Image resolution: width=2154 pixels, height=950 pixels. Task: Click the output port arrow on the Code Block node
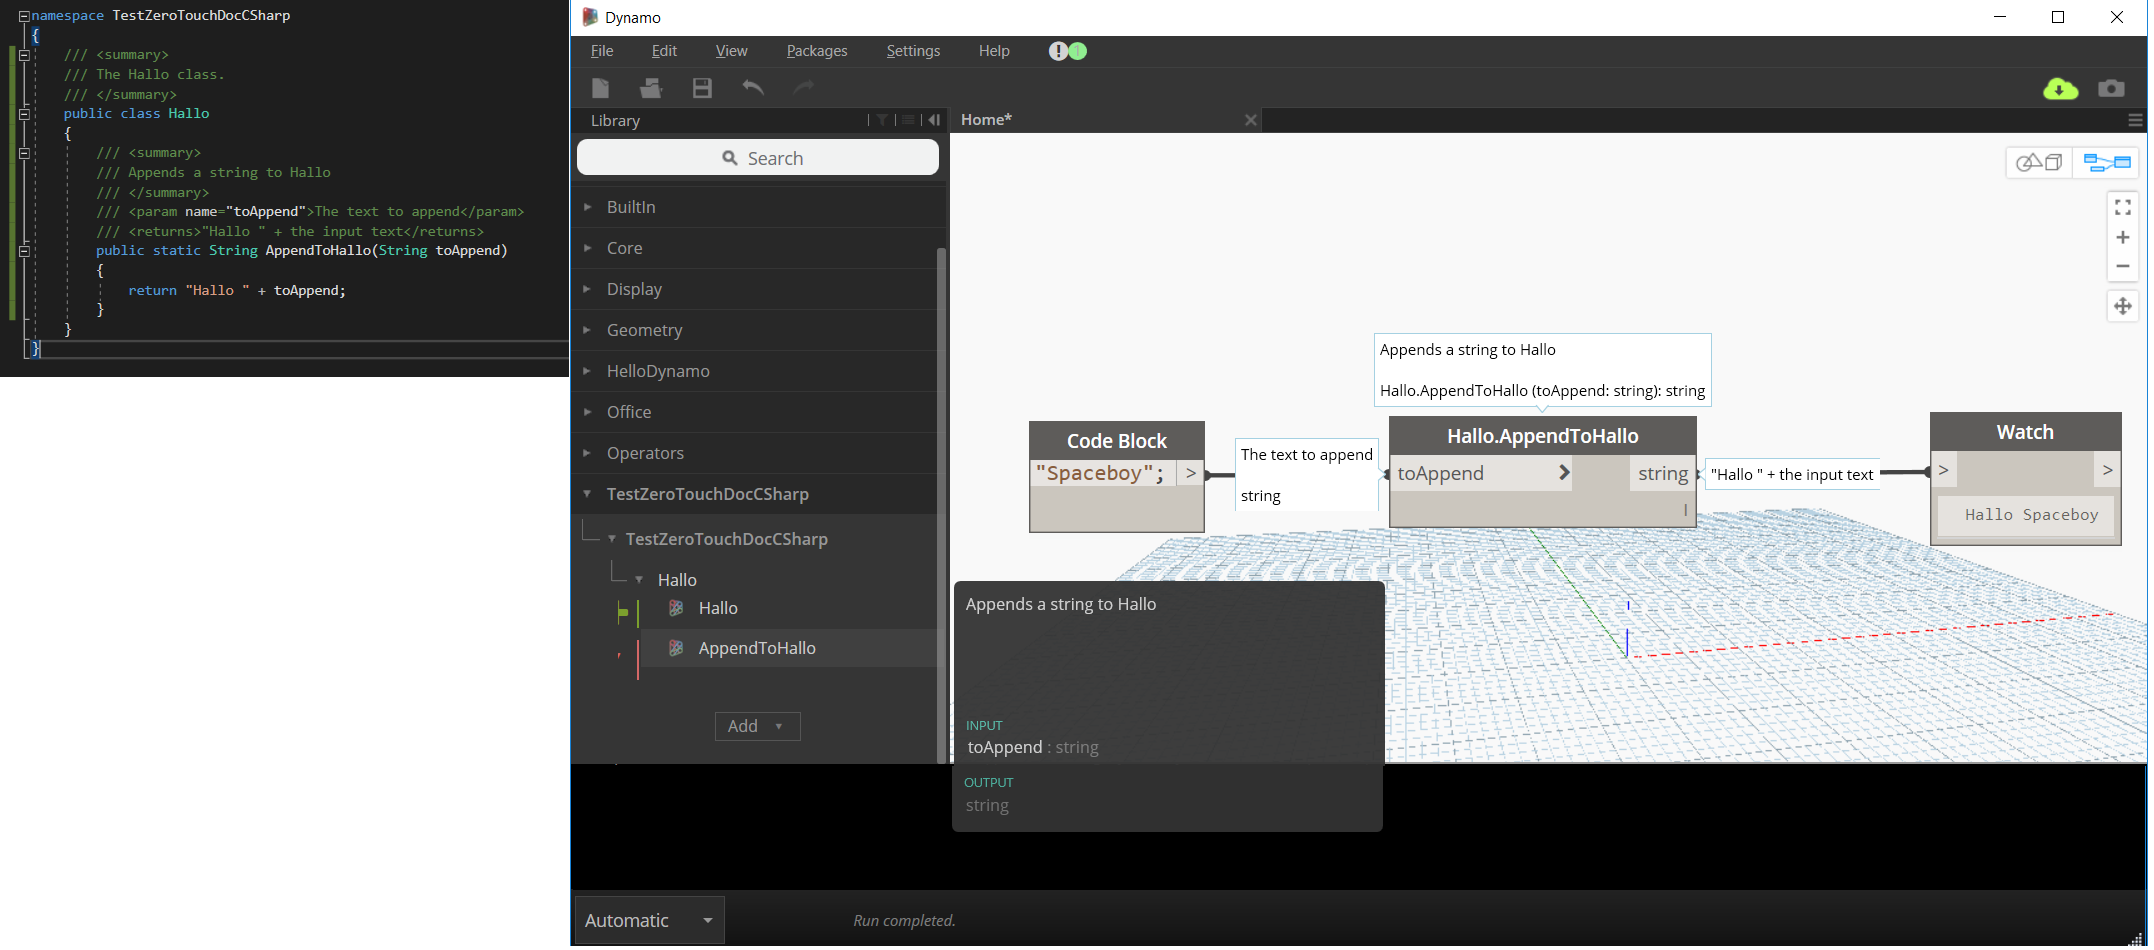[1190, 473]
